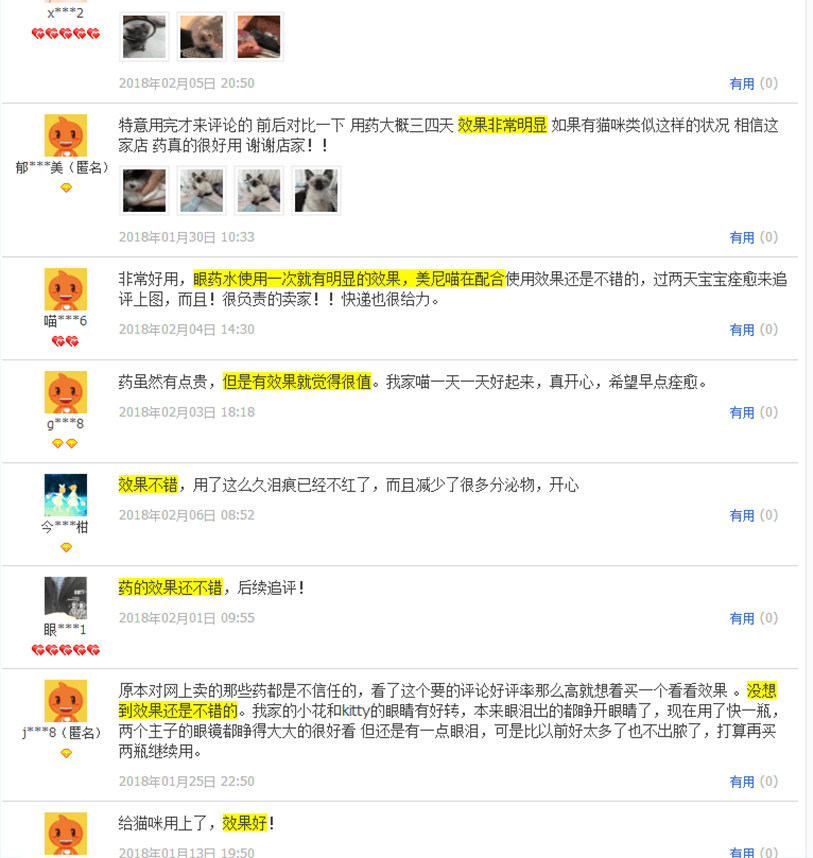
Task: Click the avatar icon of user g***8
Action: pos(66,392)
